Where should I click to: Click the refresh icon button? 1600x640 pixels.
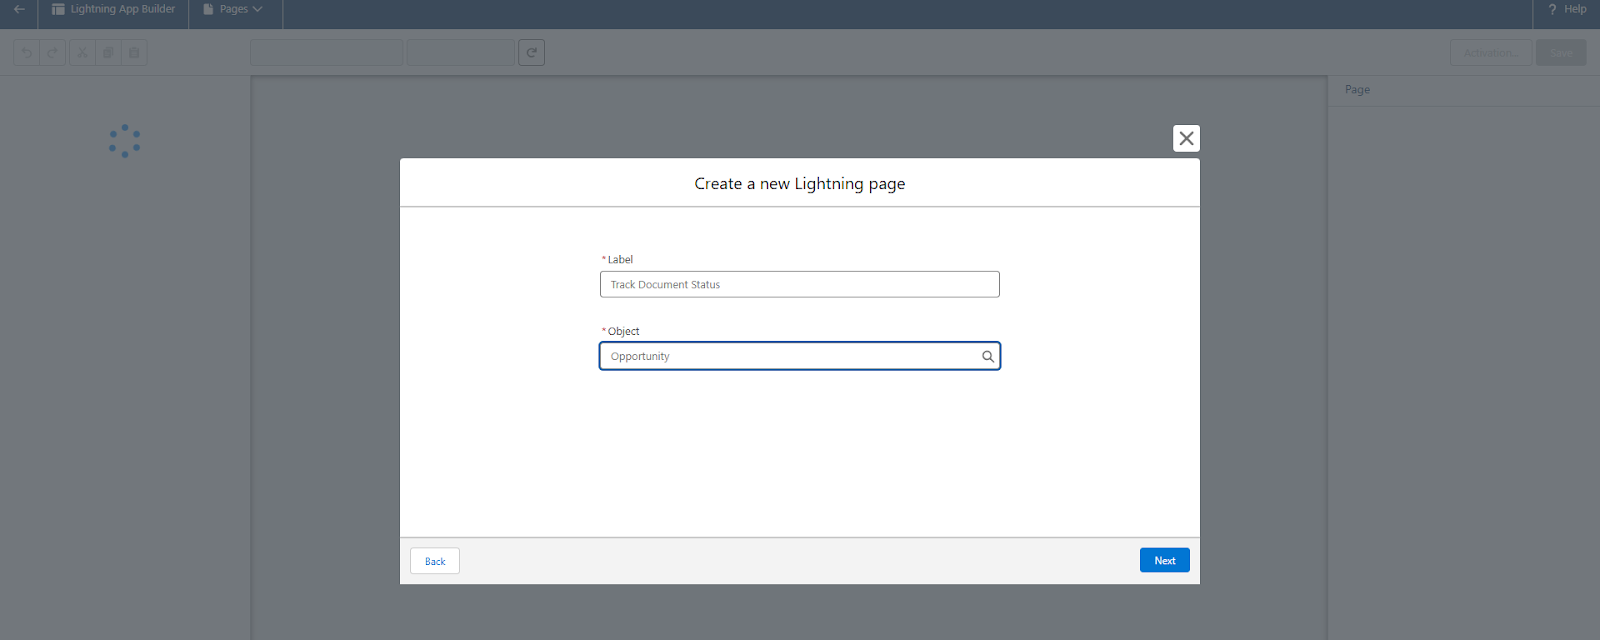tap(531, 53)
